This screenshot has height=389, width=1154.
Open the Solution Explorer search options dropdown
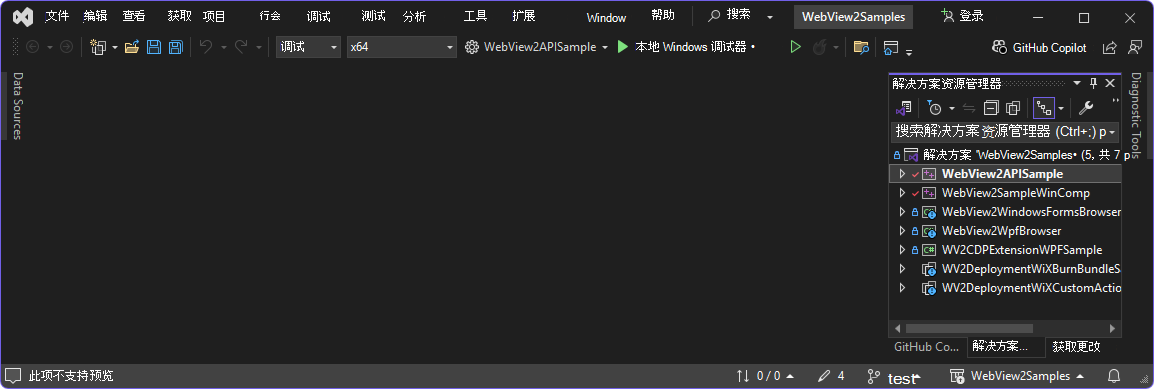click(x=1111, y=132)
